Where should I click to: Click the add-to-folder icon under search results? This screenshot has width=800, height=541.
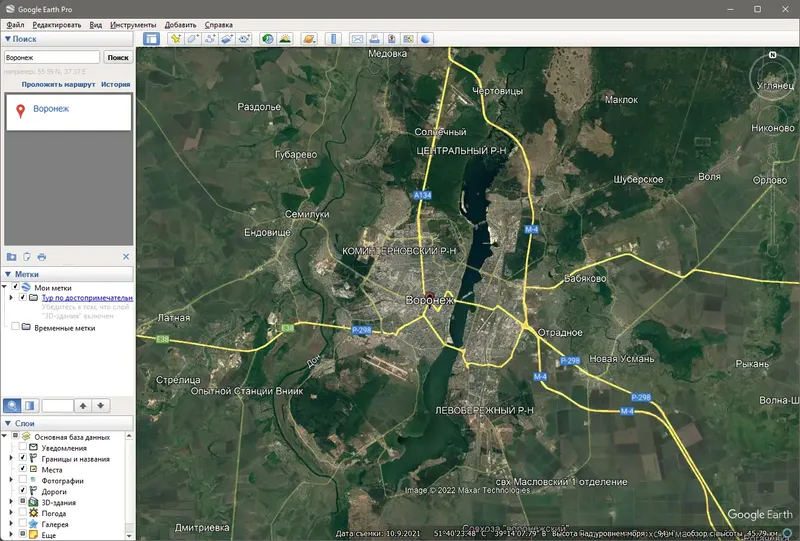coord(11,257)
